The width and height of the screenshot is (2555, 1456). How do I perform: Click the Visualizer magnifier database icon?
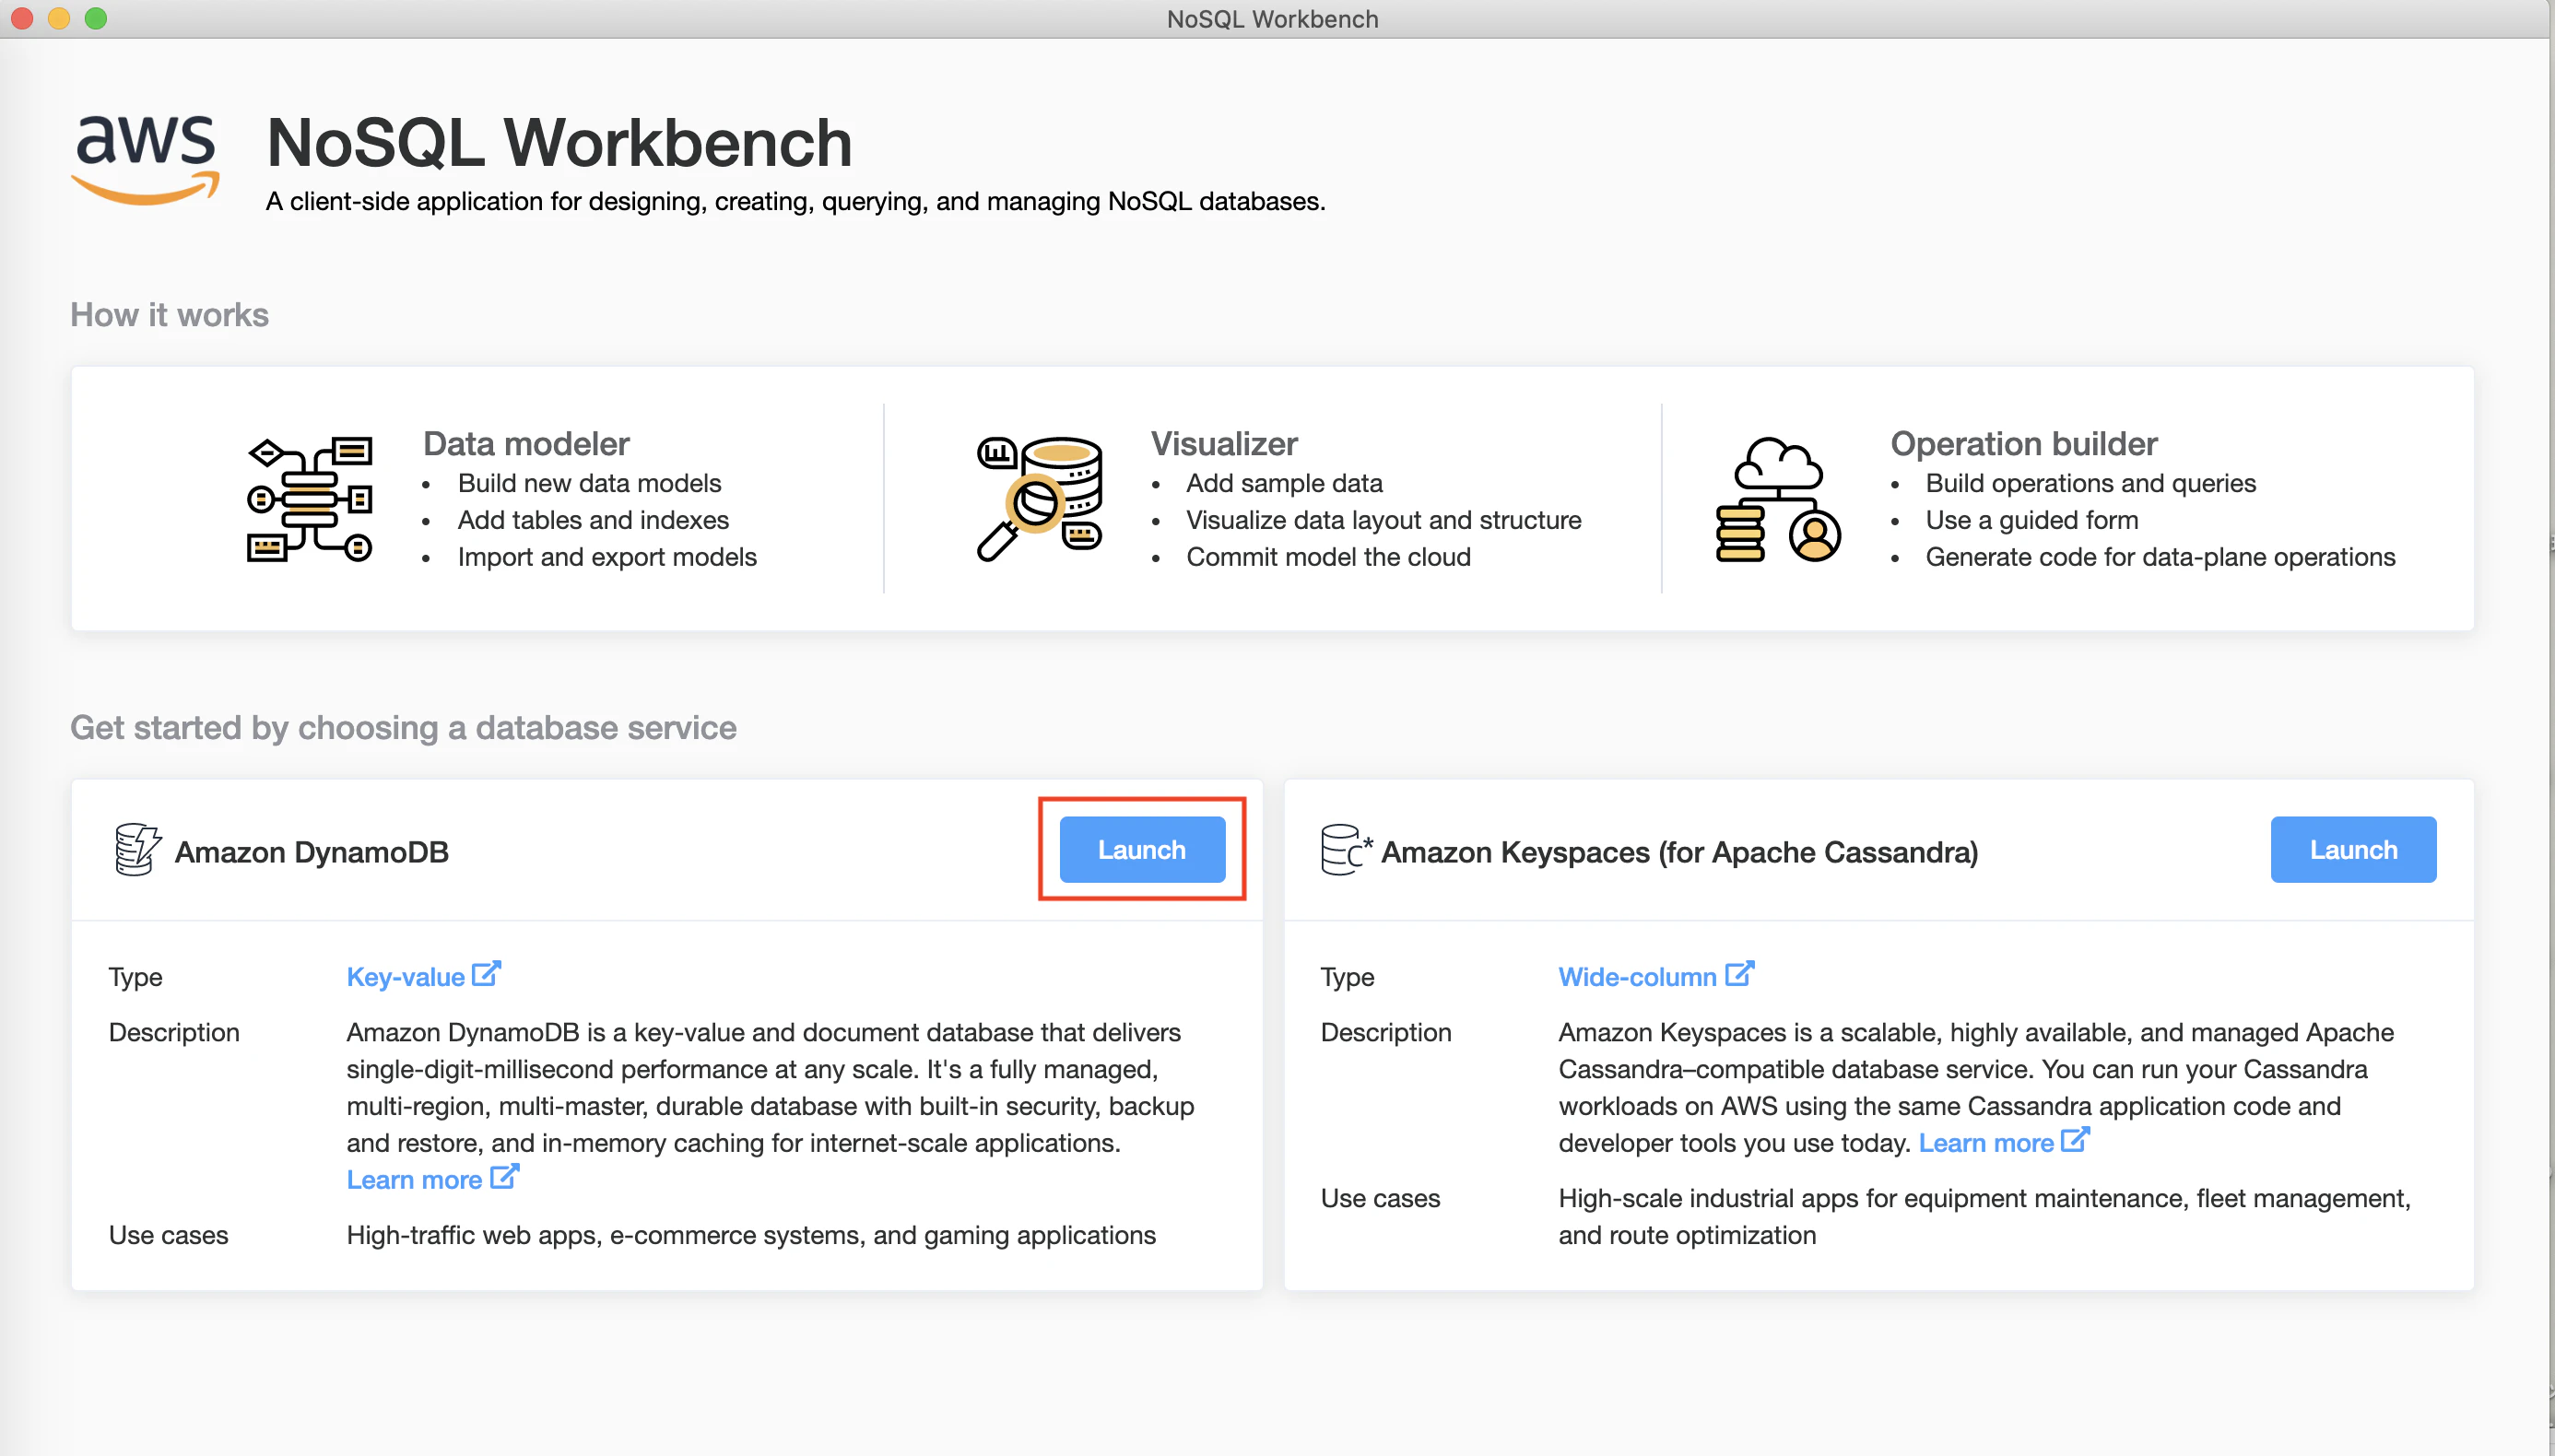(1039, 499)
